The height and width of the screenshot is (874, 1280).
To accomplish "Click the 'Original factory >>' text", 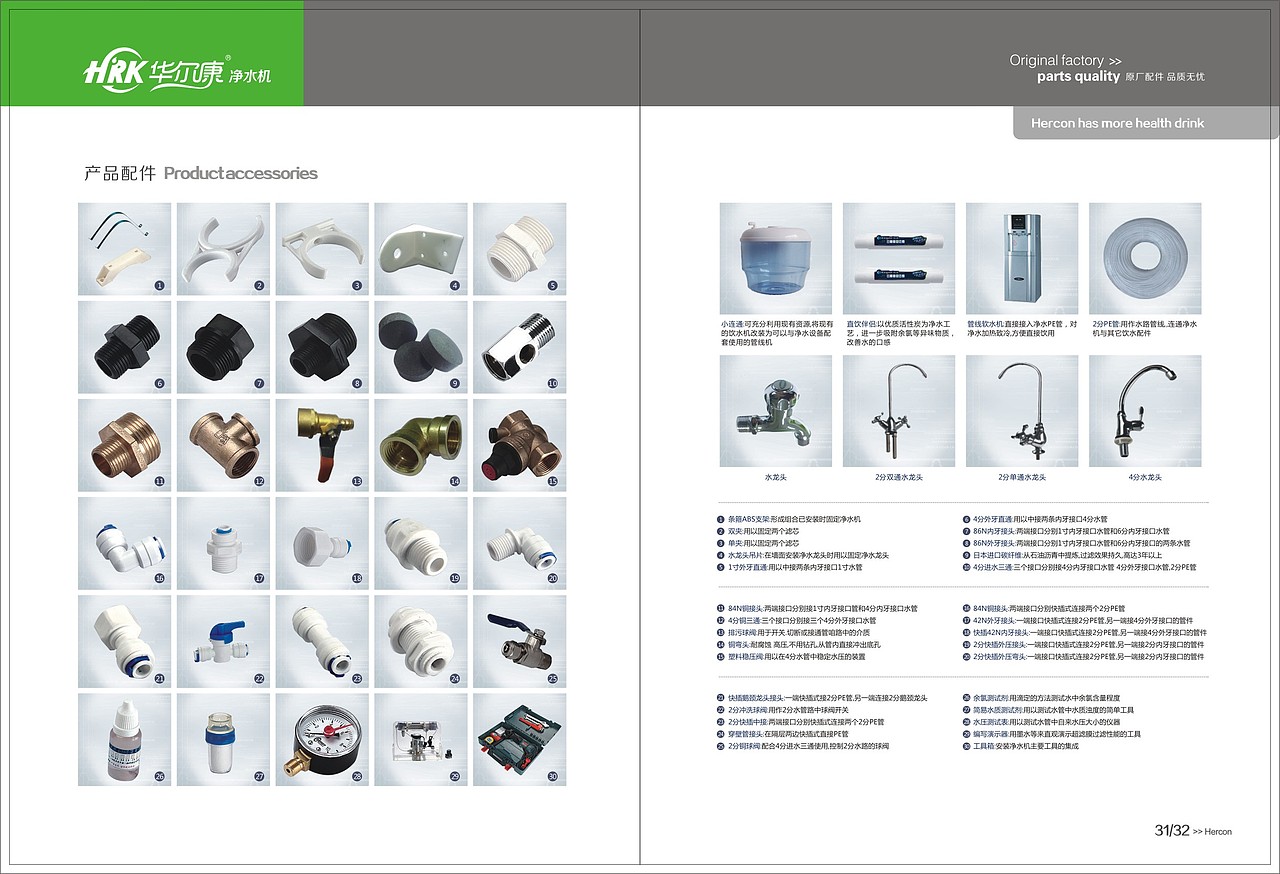I will click(1065, 61).
